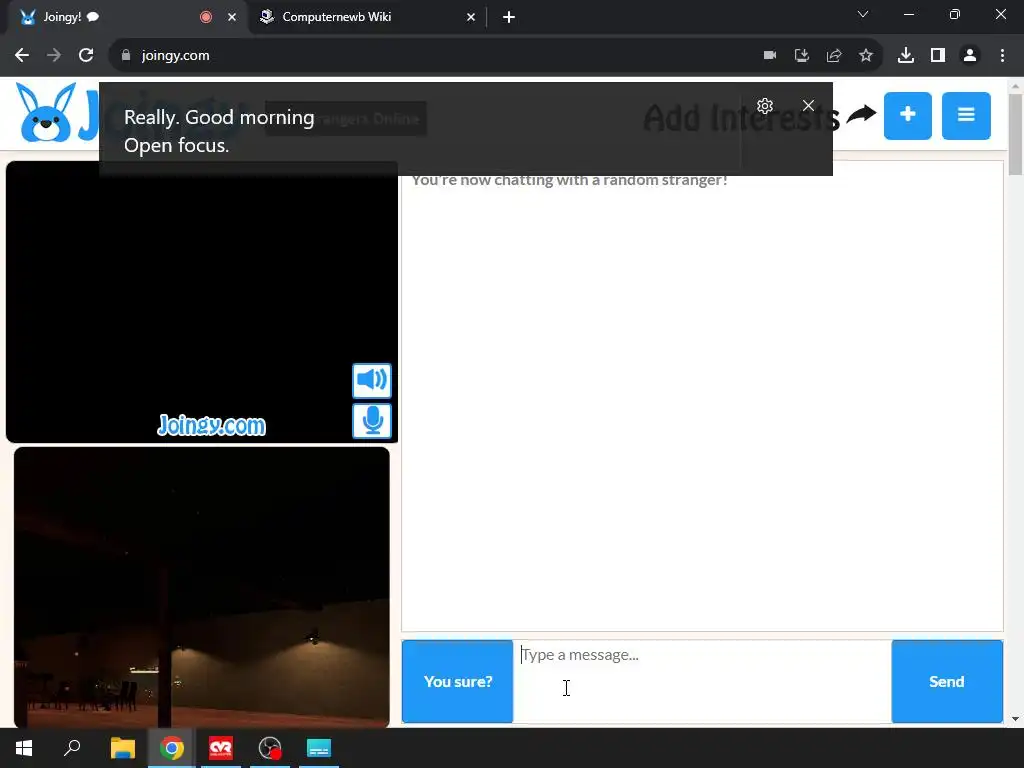Click the Joingy rabbit logo
The image size is (1024, 768).
click(x=46, y=112)
